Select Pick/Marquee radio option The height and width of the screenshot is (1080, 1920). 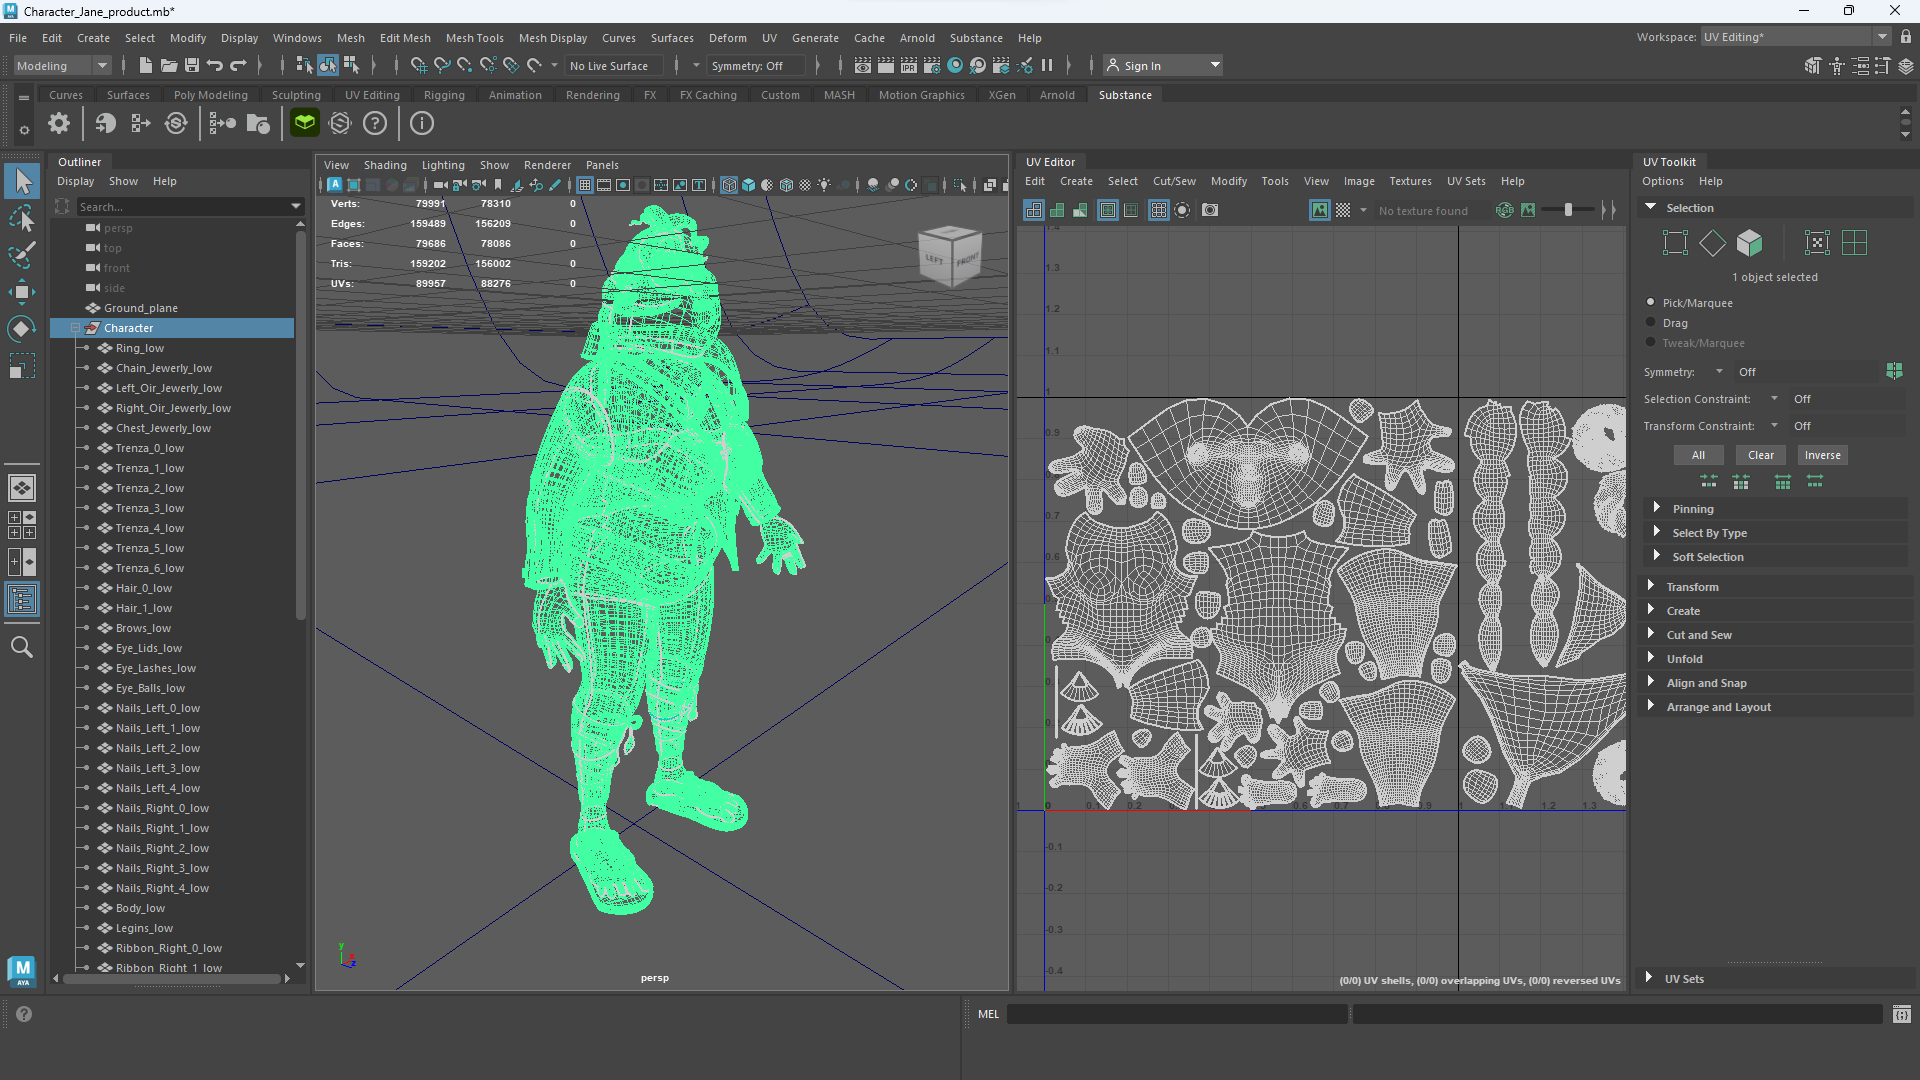coord(1651,302)
